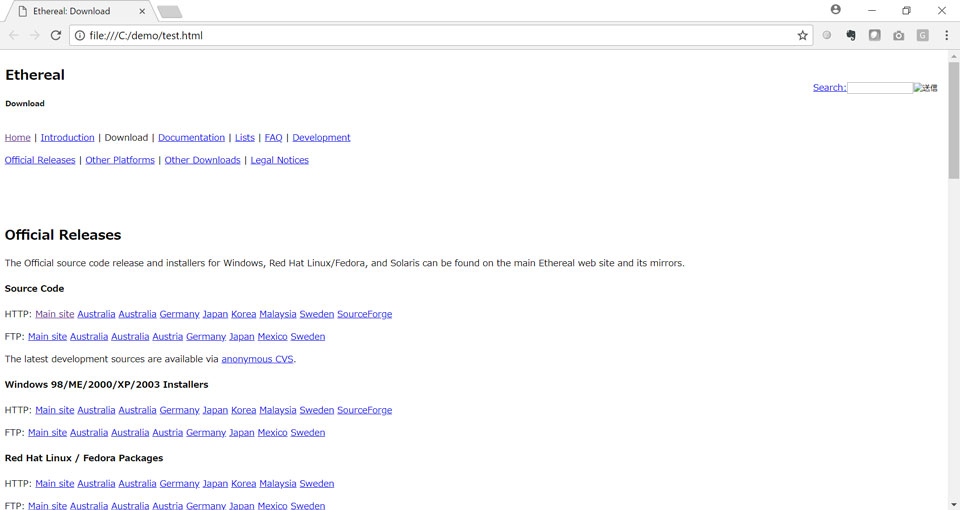Choose Mexico in Source Code FTP row
960x510 pixels.
tap(272, 337)
